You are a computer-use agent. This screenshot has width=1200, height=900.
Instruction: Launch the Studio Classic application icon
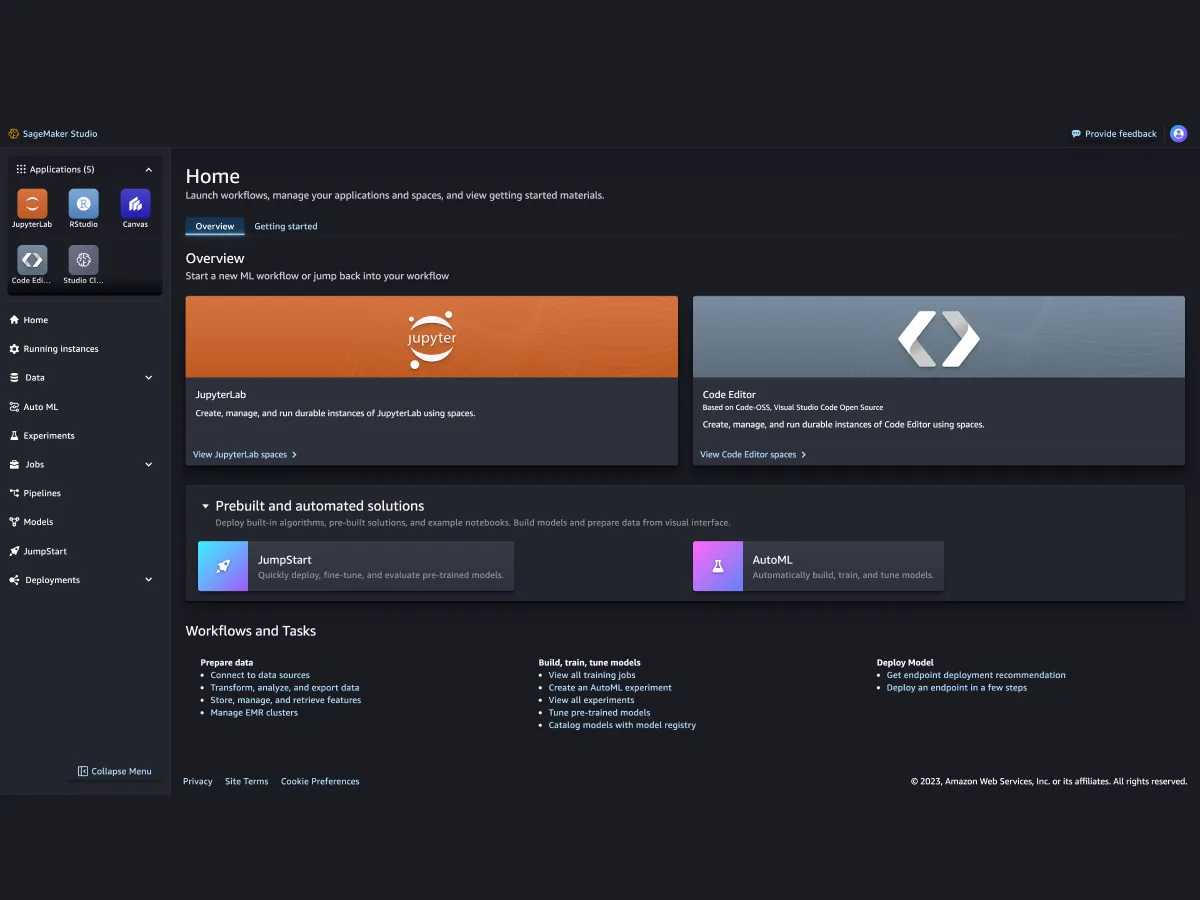click(83, 262)
